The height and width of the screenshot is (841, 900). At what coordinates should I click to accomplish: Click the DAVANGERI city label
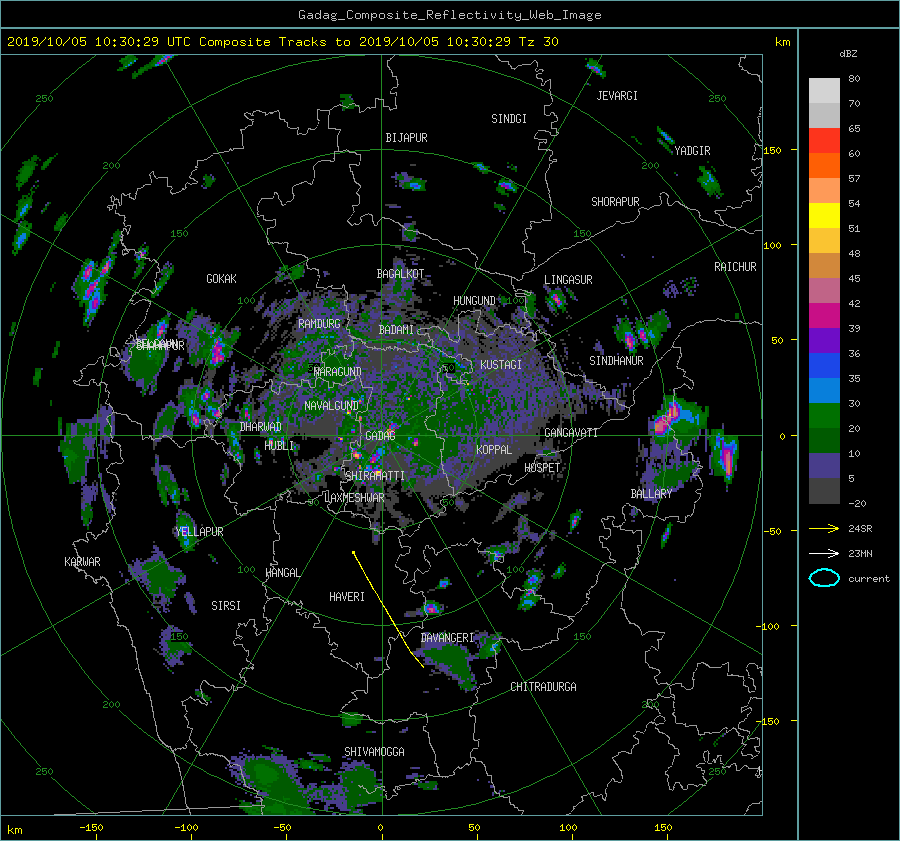(447, 638)
